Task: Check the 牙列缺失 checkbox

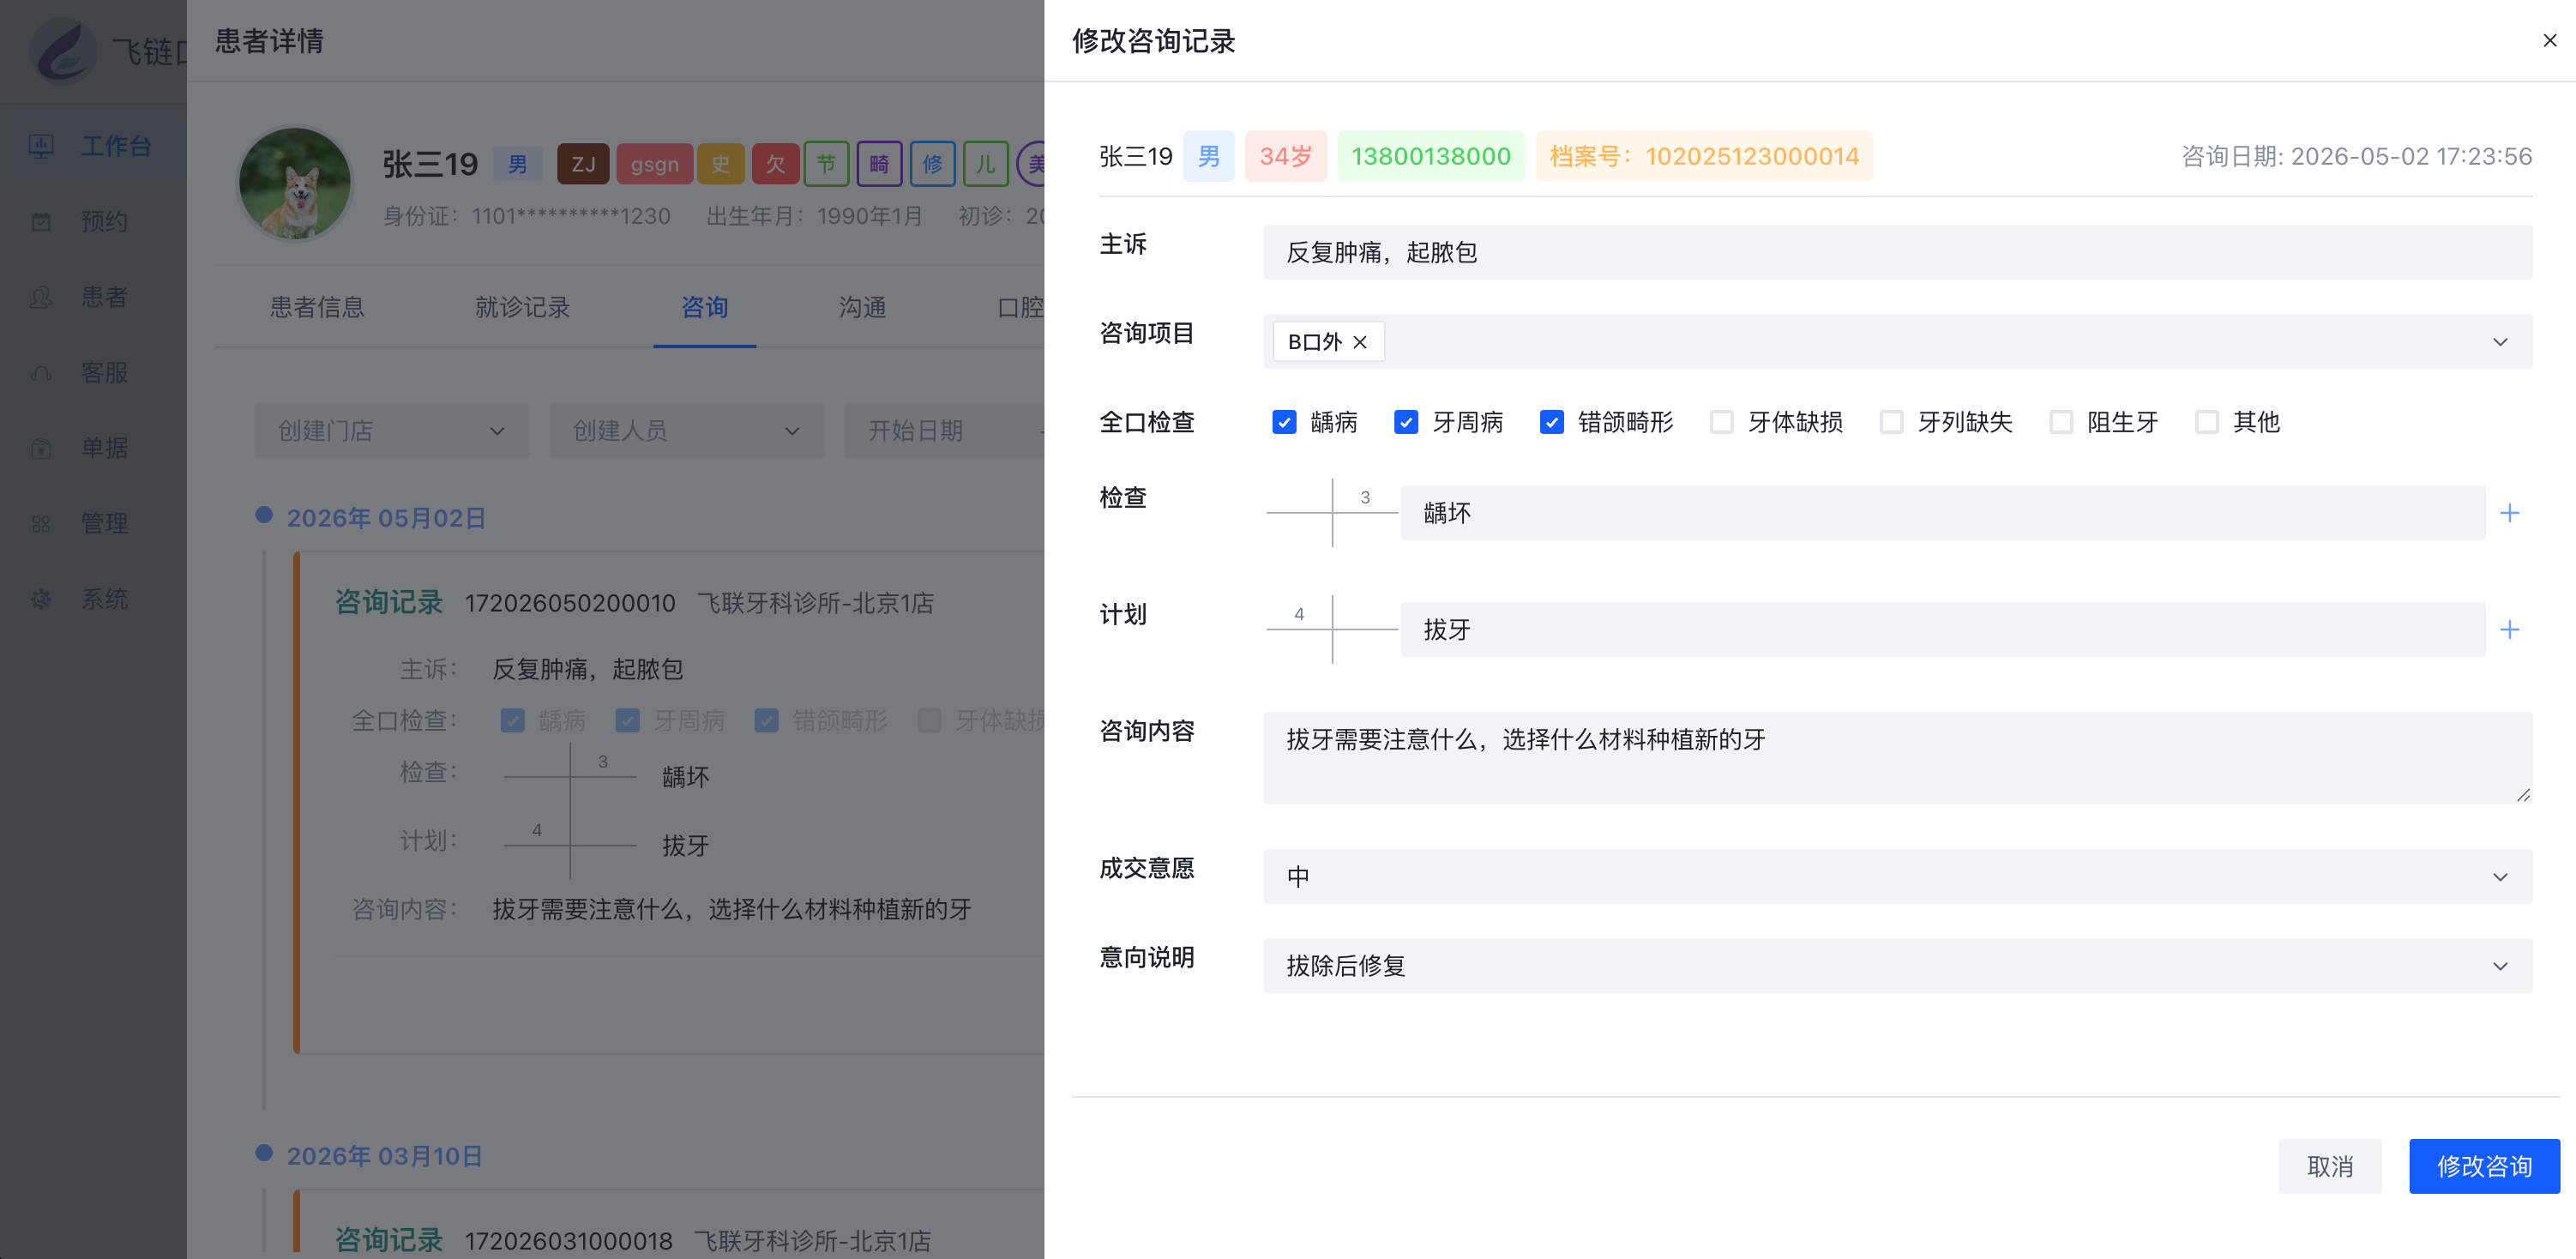Action: click(1891, 422)
